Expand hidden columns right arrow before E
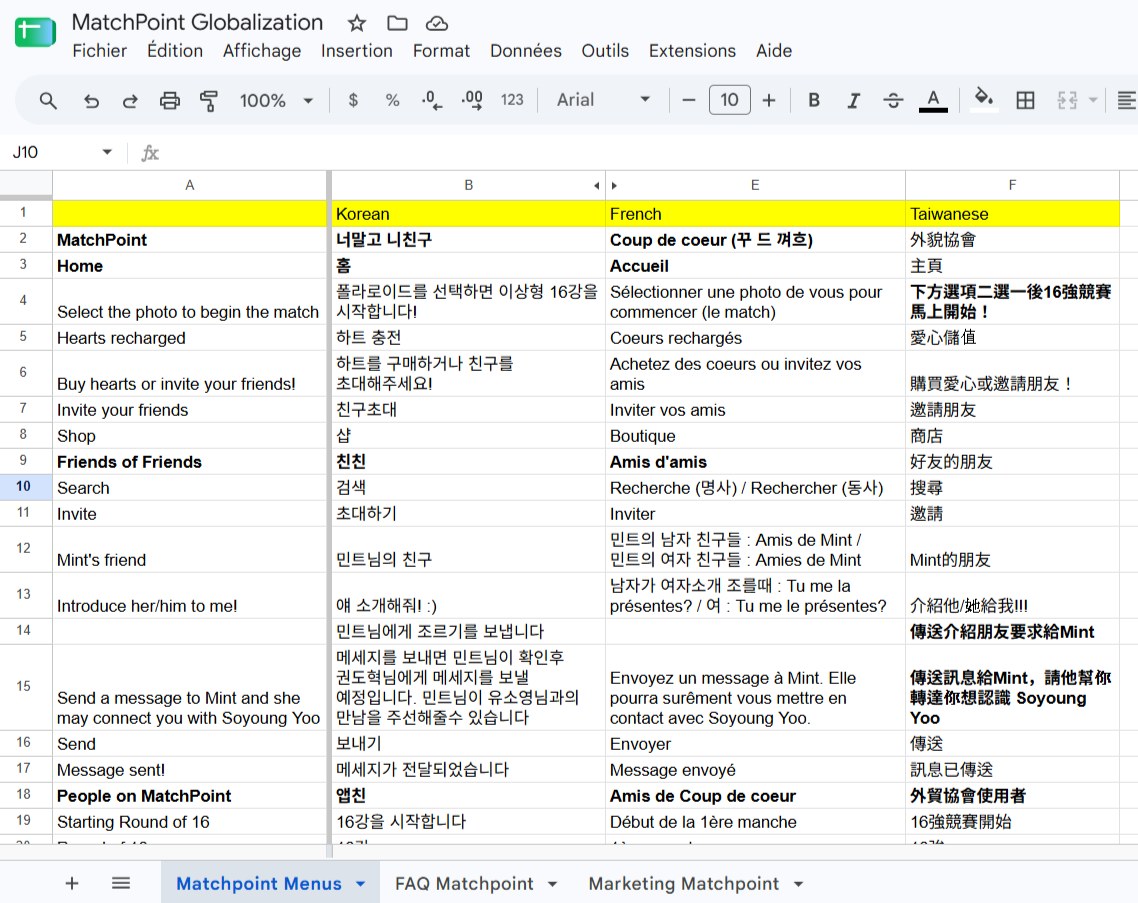 coord(614,186)
